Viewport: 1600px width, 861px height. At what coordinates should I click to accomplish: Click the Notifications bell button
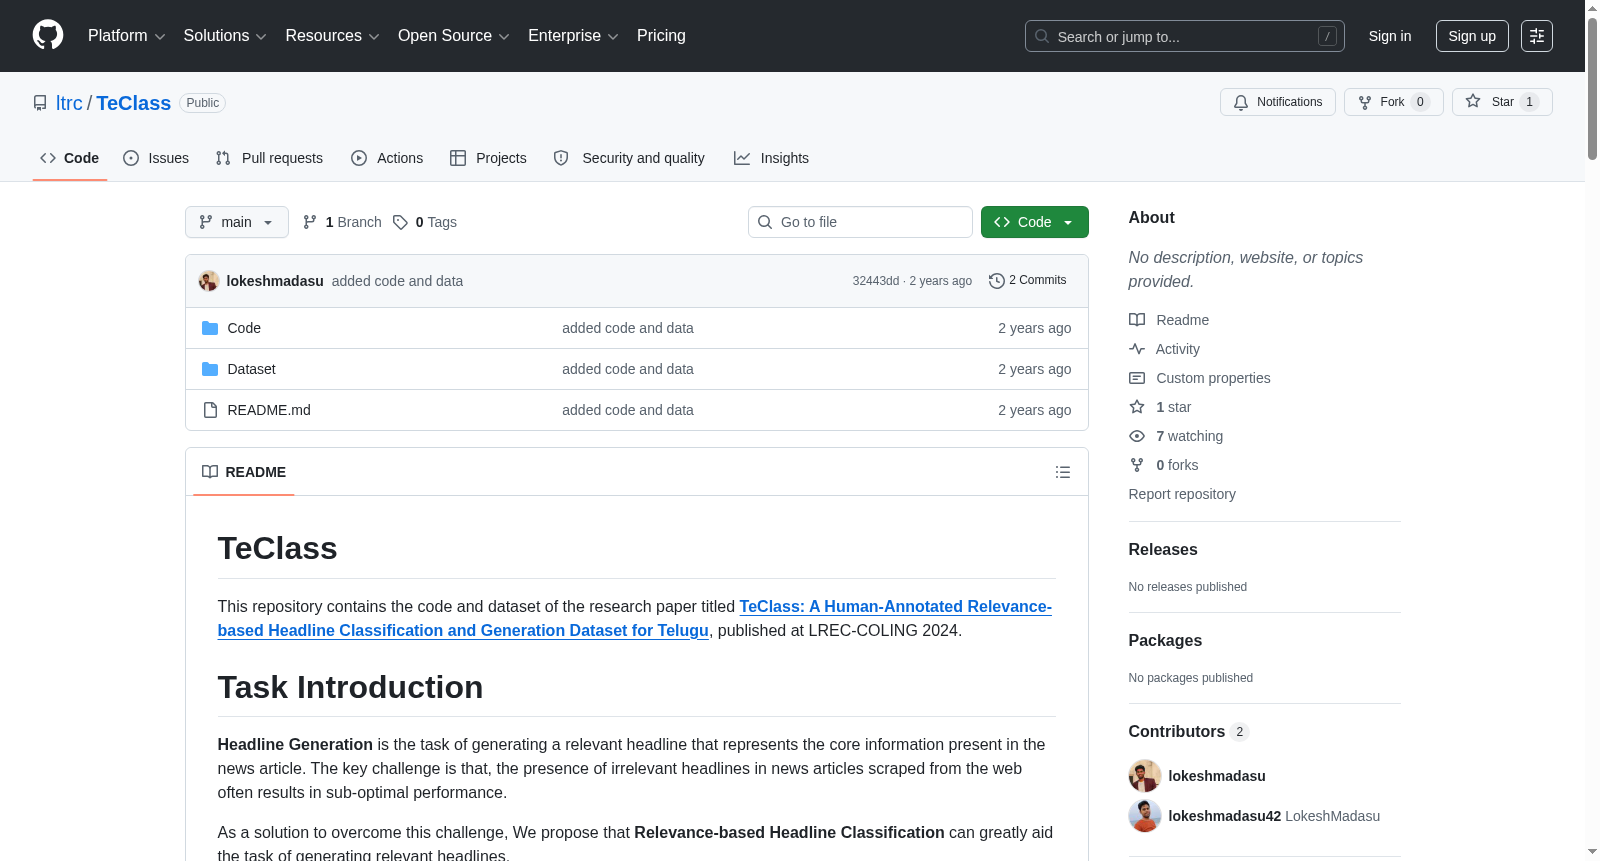1277,102
